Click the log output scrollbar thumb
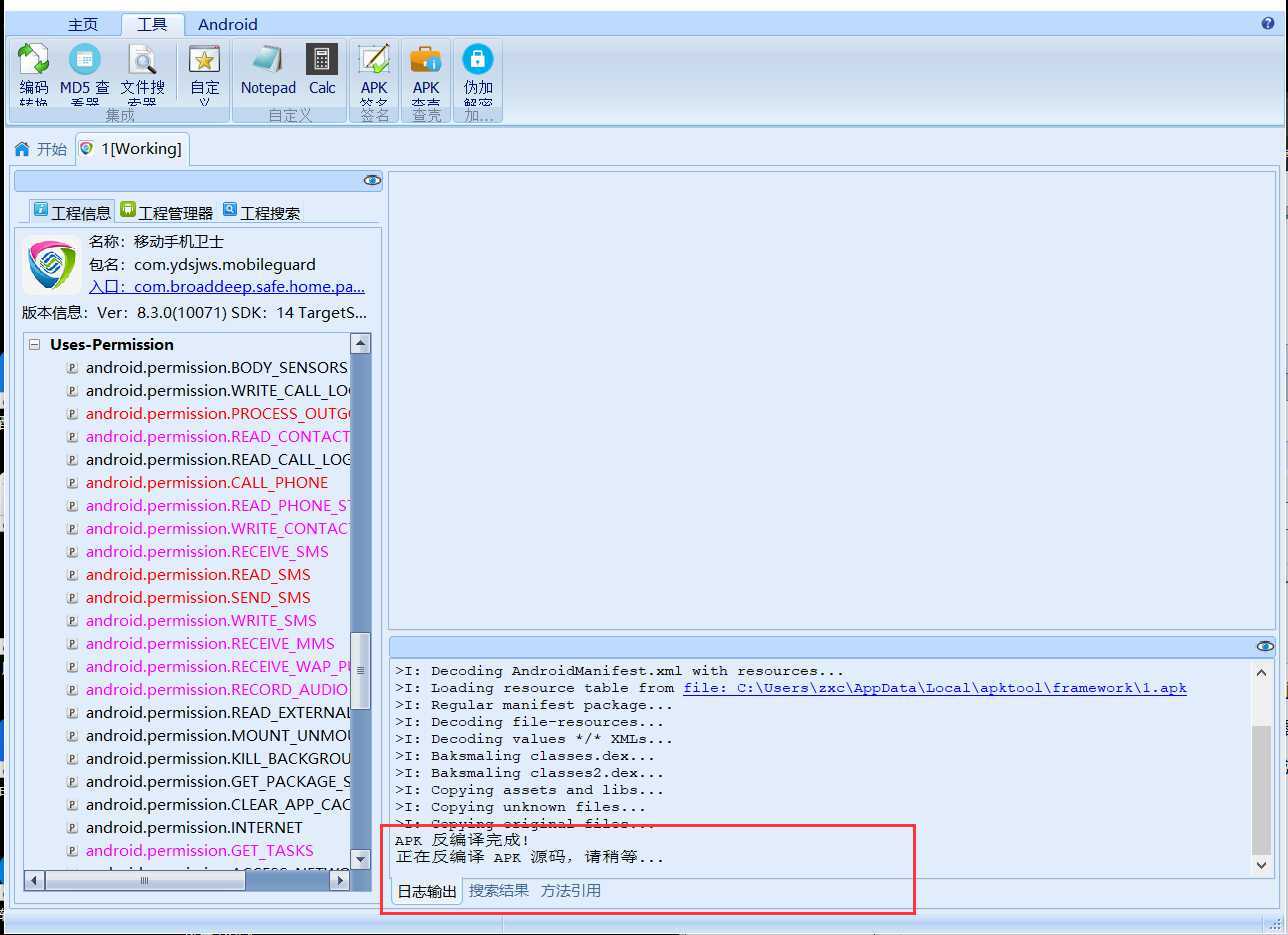1288x935 pixels. (1261, 790)
